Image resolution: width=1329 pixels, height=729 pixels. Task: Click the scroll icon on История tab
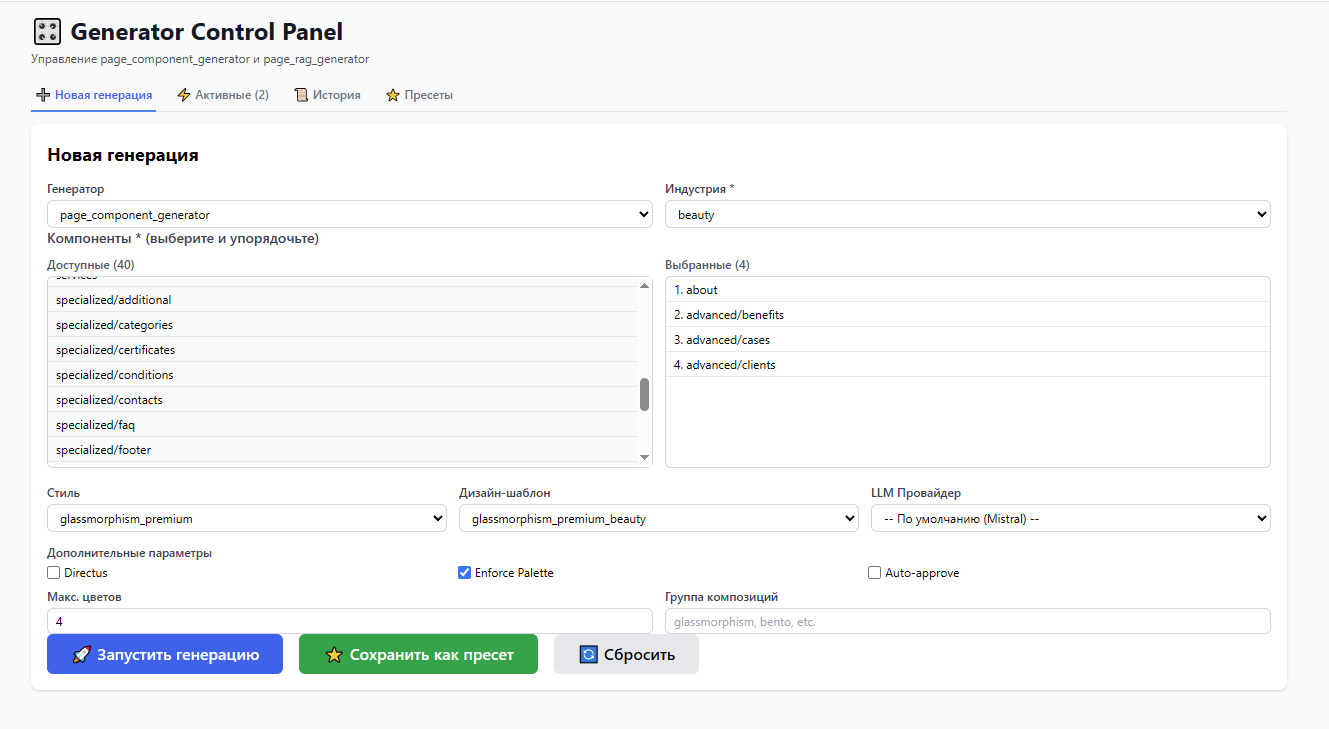(301, 95)
